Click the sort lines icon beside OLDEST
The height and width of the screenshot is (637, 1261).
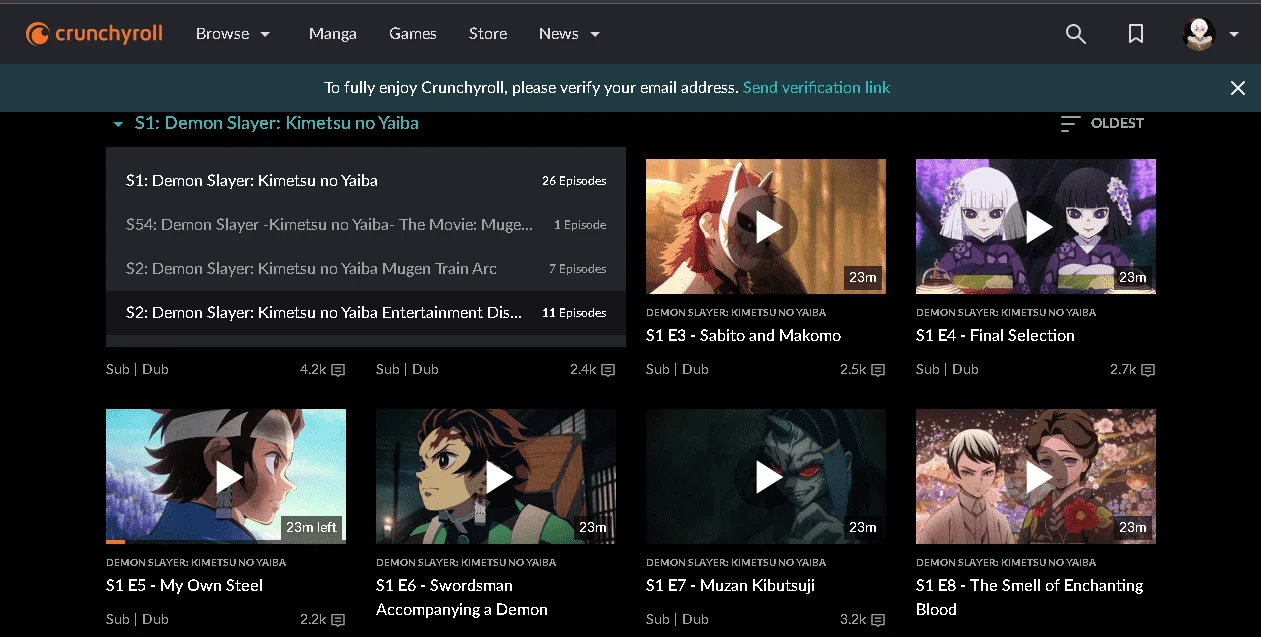[x=1070, y=123]
